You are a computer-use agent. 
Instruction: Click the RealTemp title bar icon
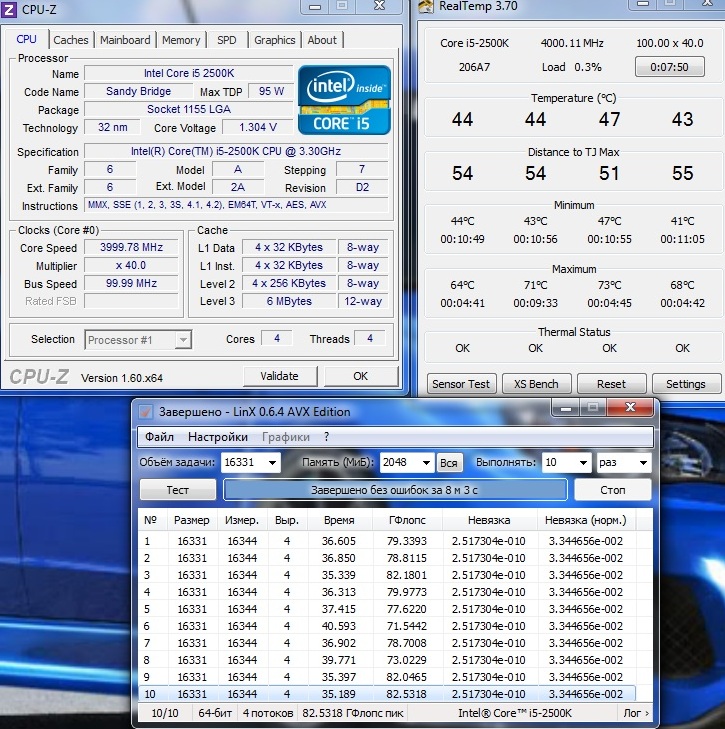pos(426,7)
